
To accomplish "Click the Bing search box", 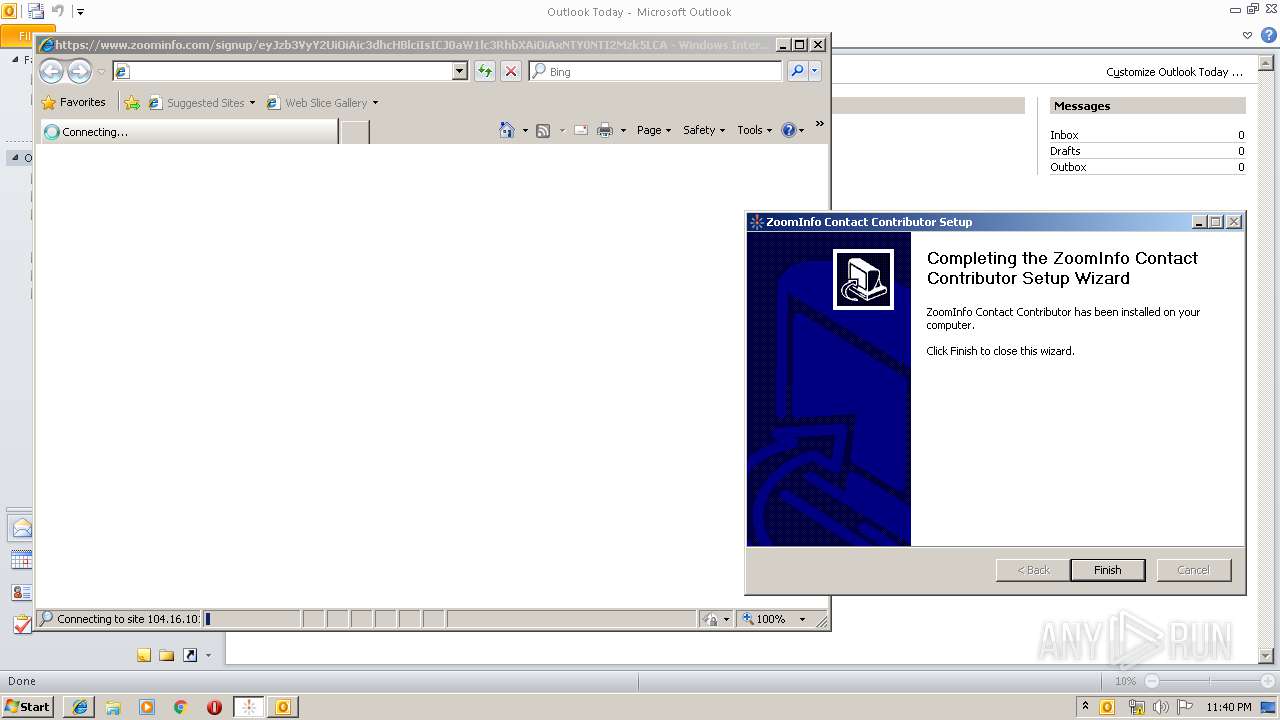I will (x=656, y=71).
